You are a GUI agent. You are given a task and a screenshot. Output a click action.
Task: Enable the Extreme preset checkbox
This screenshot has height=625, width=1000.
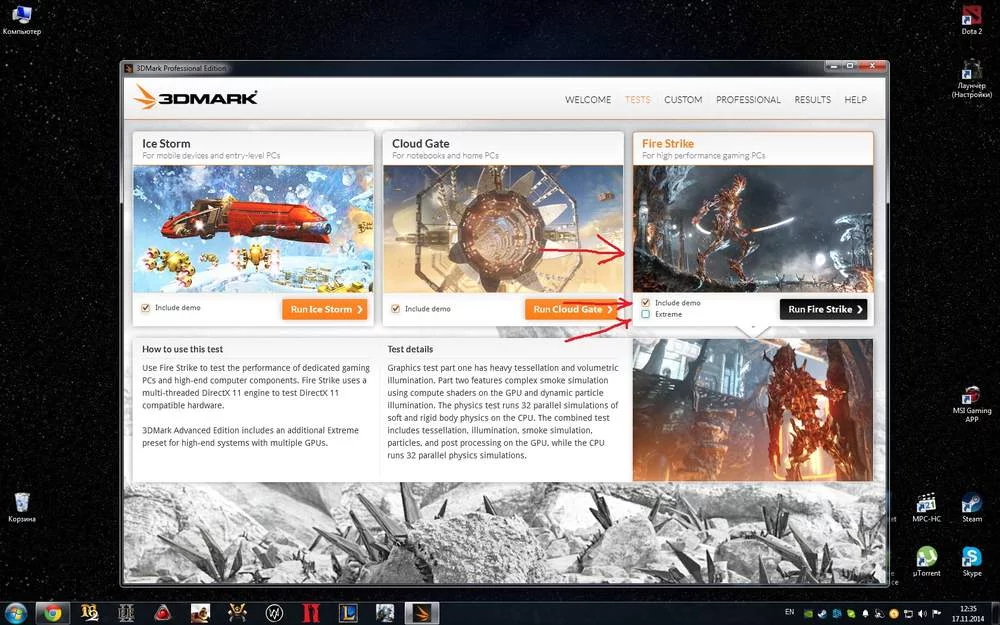point(645,314)
